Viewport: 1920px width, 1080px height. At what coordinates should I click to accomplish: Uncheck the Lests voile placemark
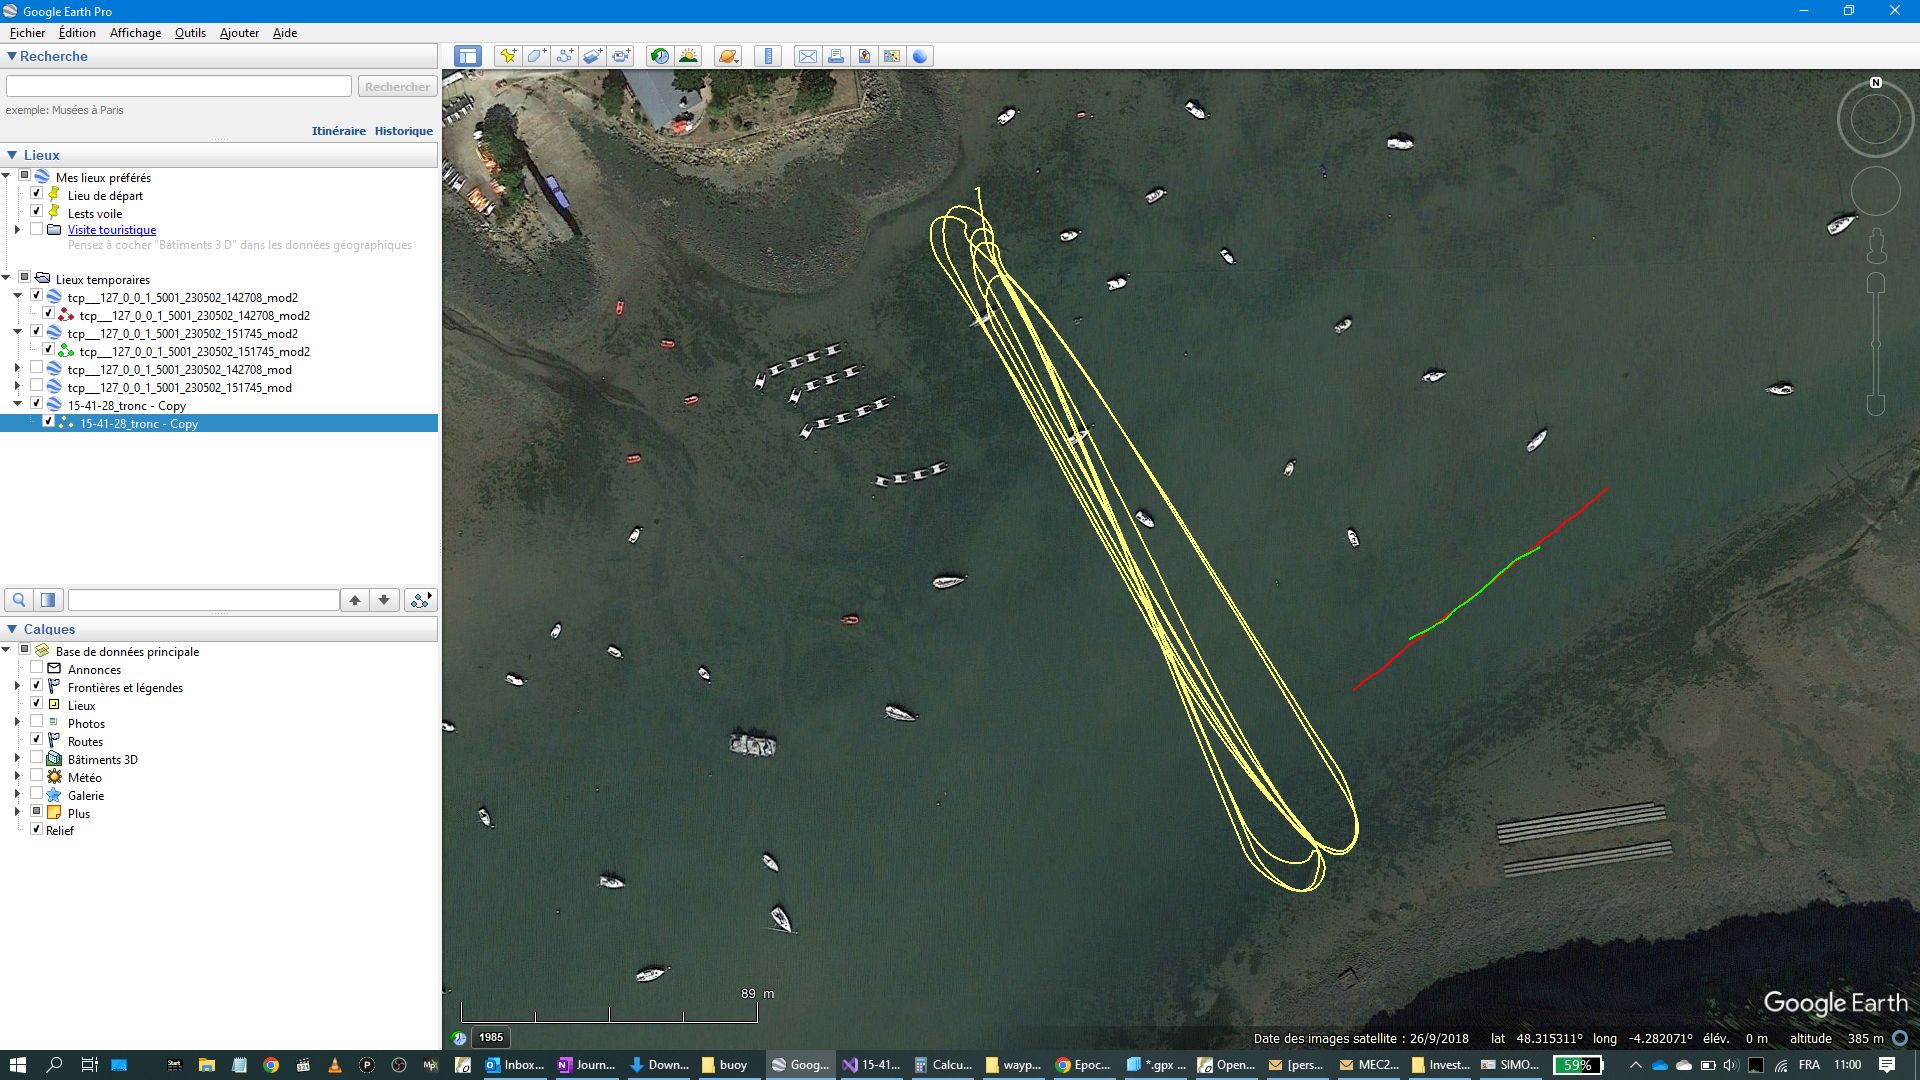pyautogui.click(x=37, y=212)
